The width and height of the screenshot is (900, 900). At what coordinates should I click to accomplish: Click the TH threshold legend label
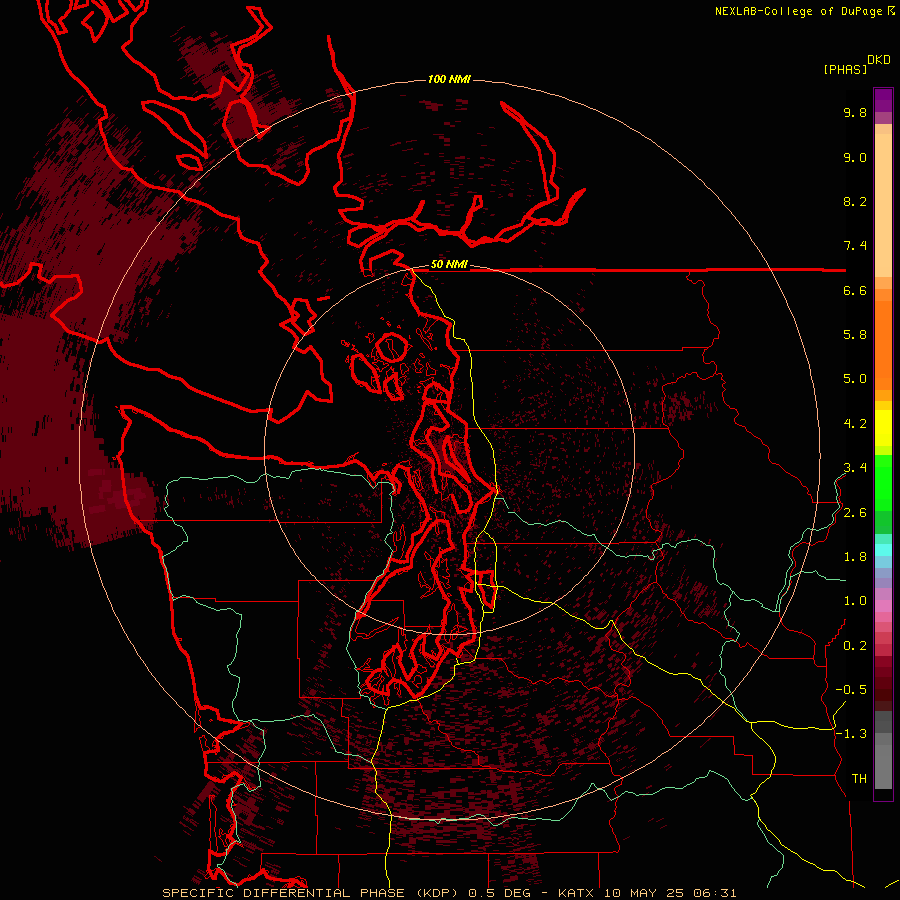(859, 779)
